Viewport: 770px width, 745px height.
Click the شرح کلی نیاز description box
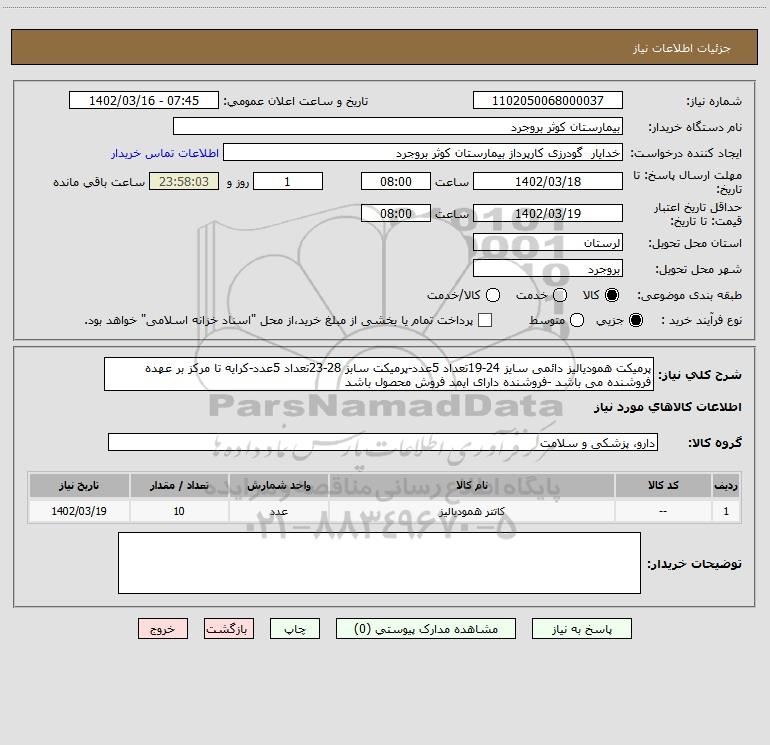click(379, 374)
